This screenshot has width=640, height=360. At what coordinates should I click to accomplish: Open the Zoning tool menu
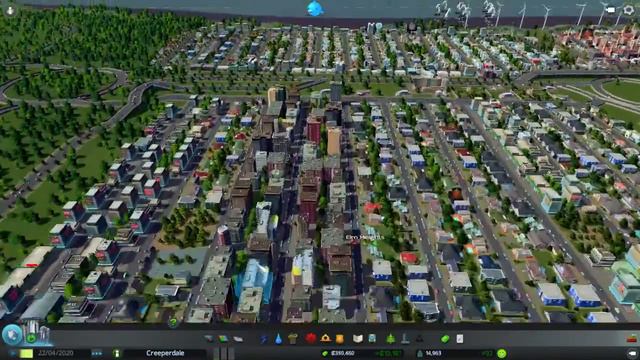[223, 339]
